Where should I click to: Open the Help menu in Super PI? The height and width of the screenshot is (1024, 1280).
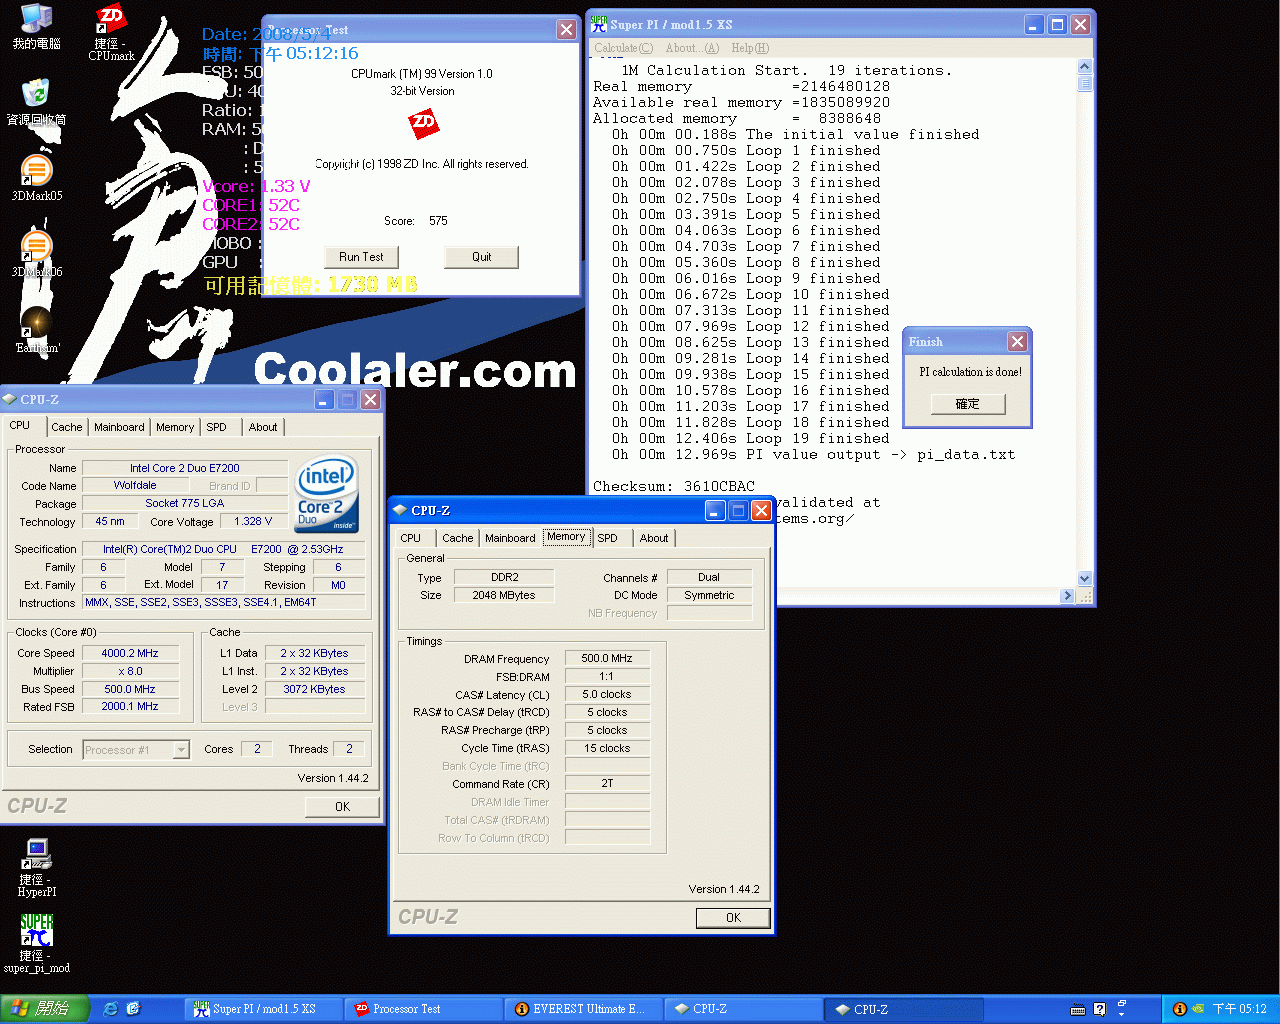750,48
